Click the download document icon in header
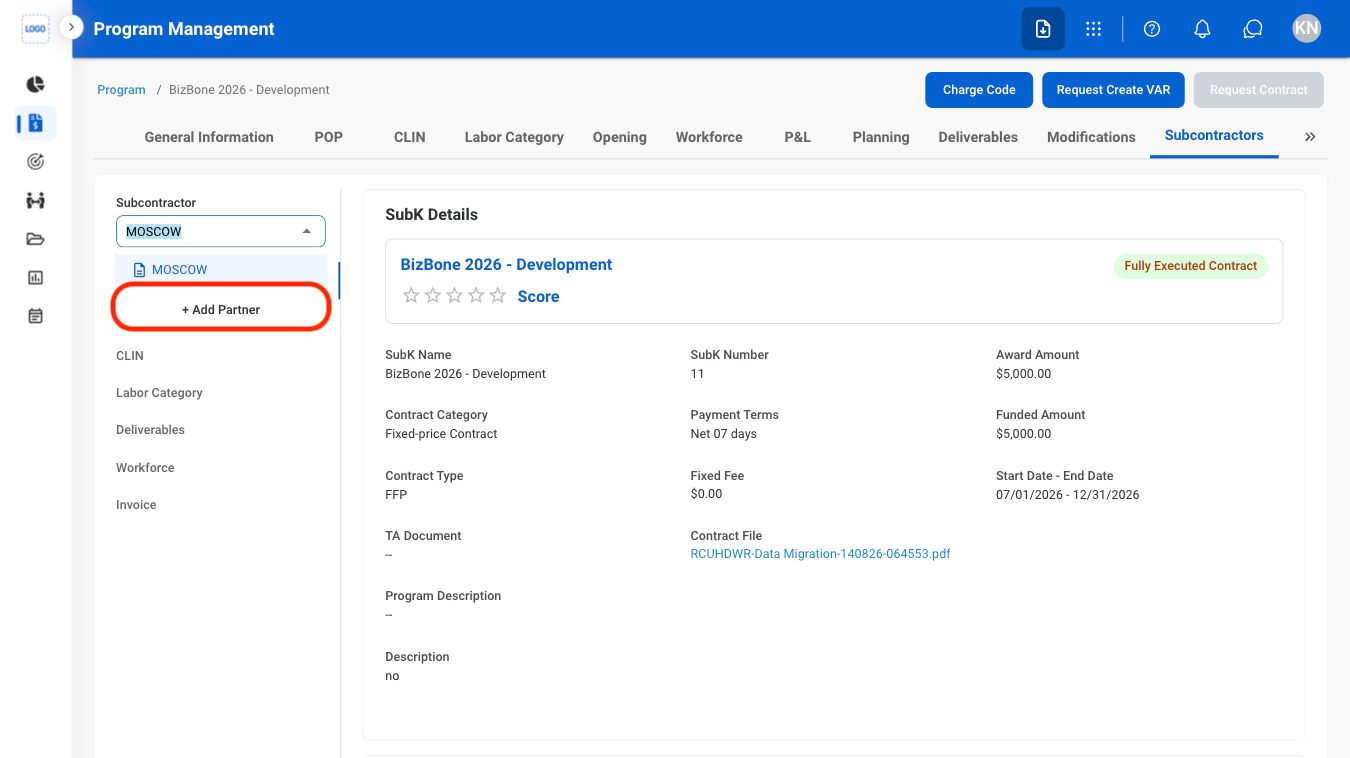This screenshot has height=758, width=1350. tap(1043, 29)
